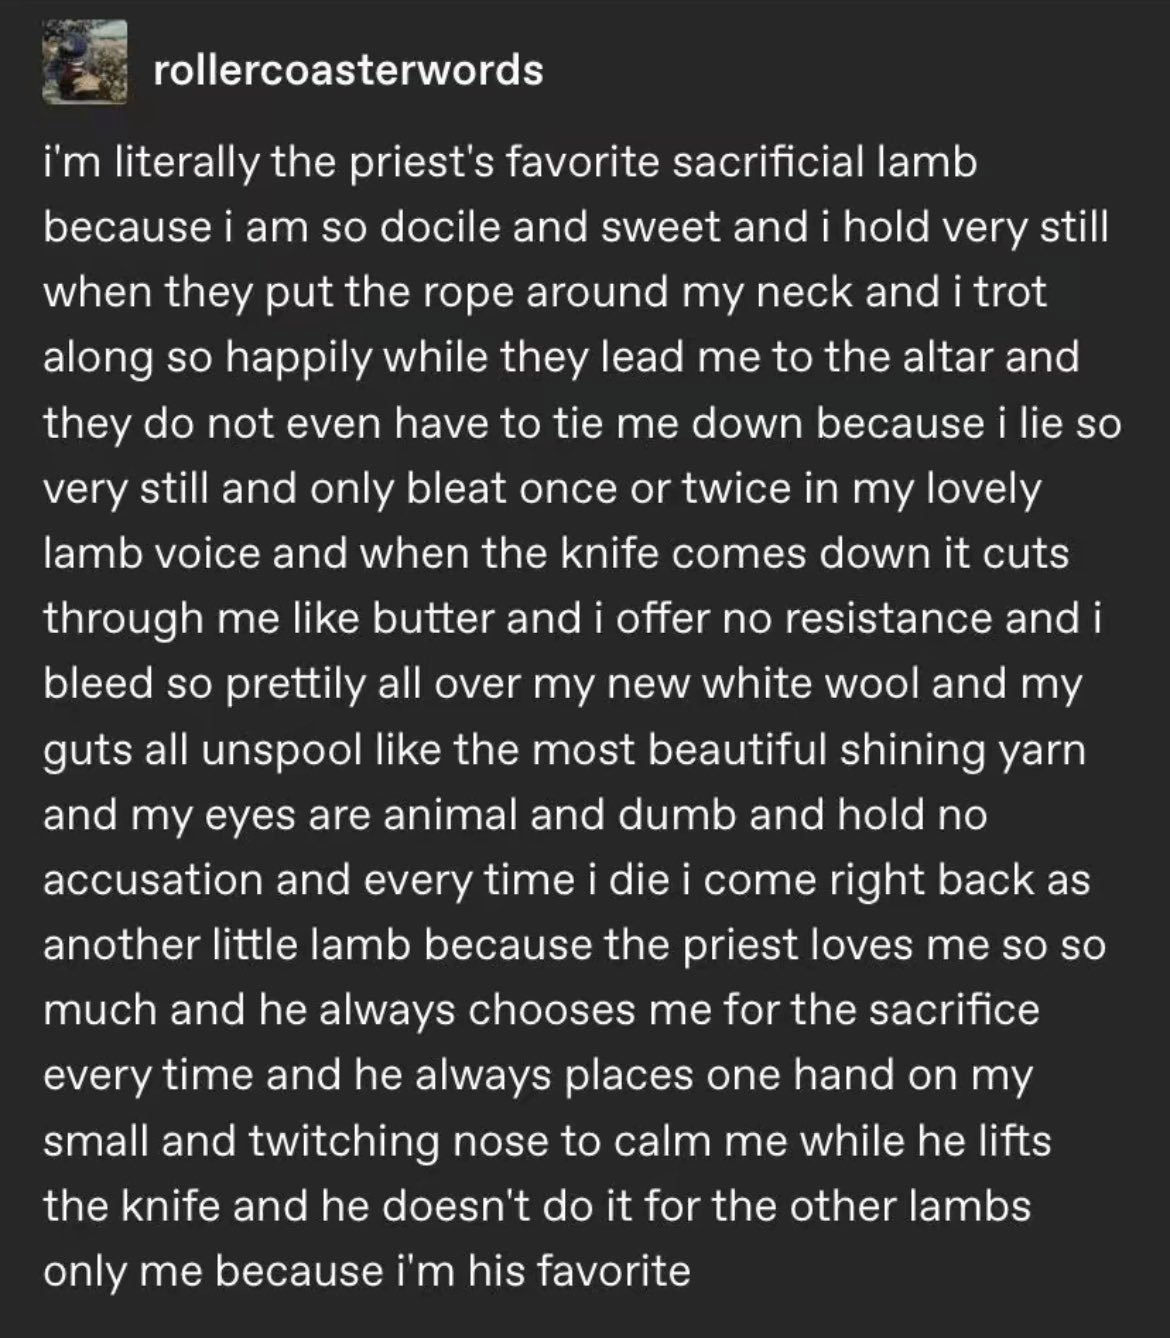Click the last line ending "his favorite"

click(x=366, y=1271)
